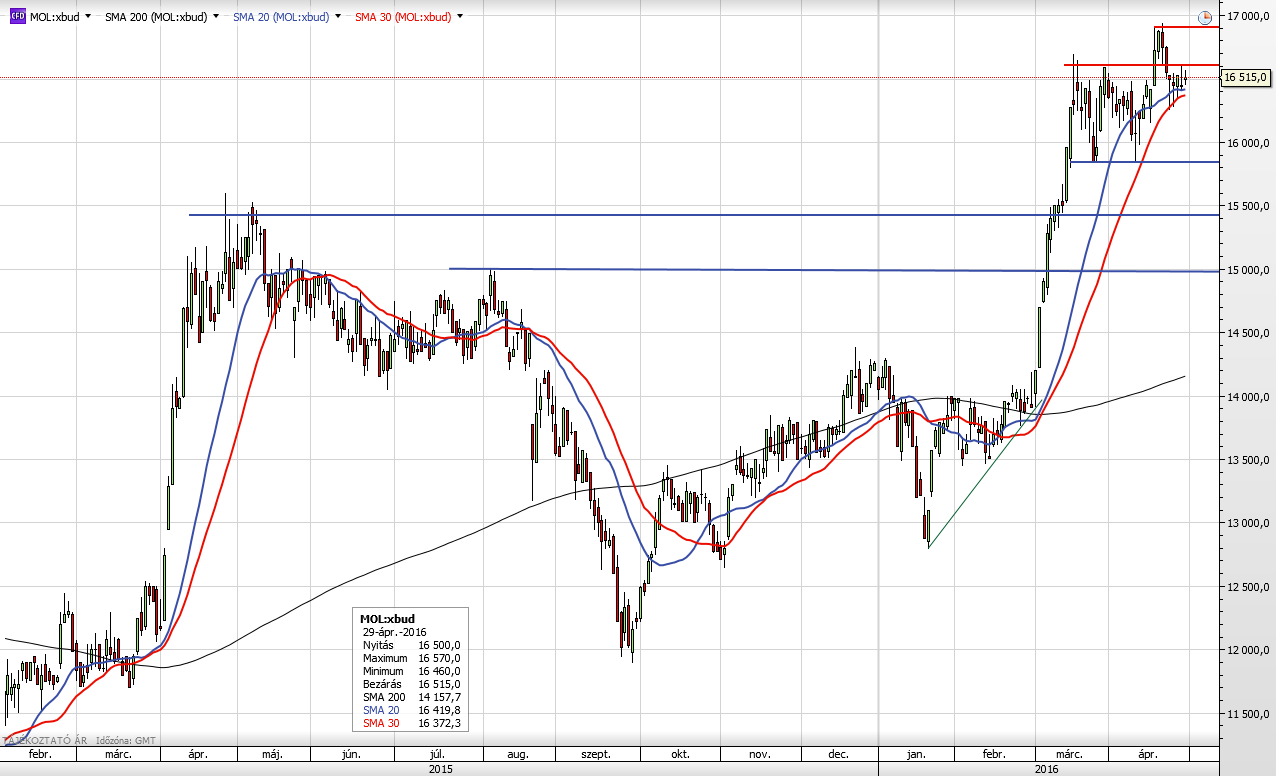Click the 15 000,0 price axis label

1248,270
